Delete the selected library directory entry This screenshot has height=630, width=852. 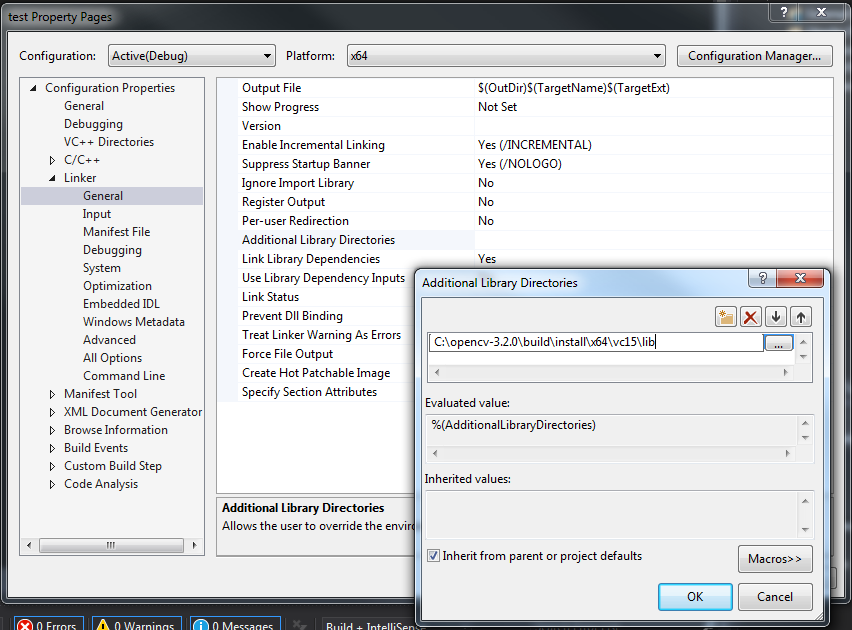pyautogui.click(x=752, y=316)
